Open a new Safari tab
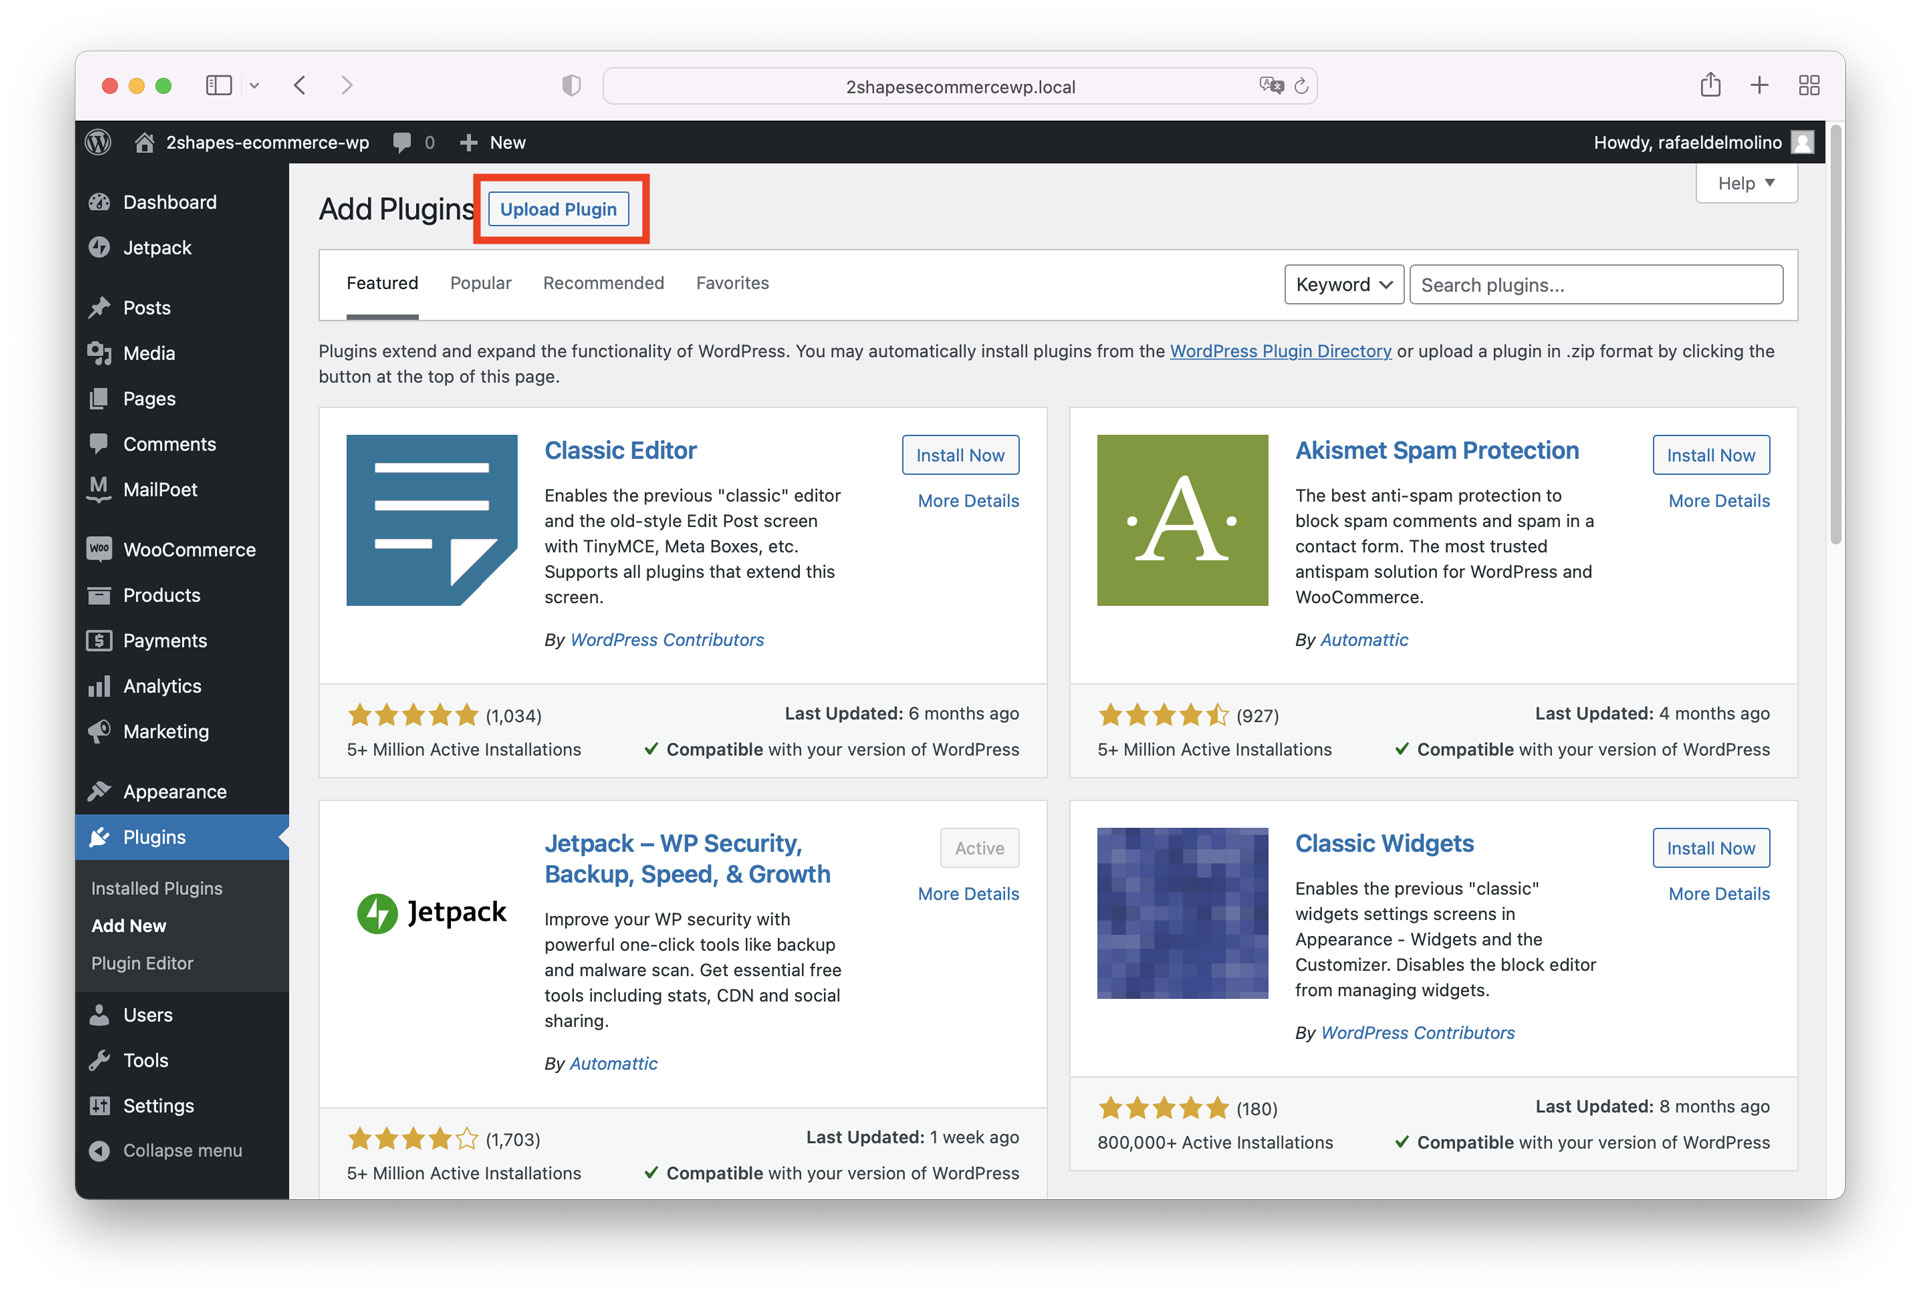Image resolution: width=1920 pixels, height=1298 pixels. 1759,85
